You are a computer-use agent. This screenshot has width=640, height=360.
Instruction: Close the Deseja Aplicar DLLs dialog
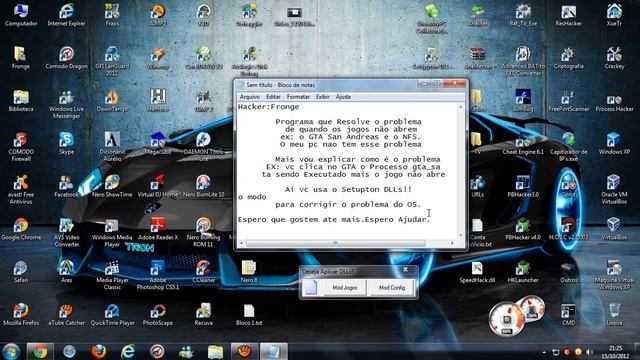[405, 269]
